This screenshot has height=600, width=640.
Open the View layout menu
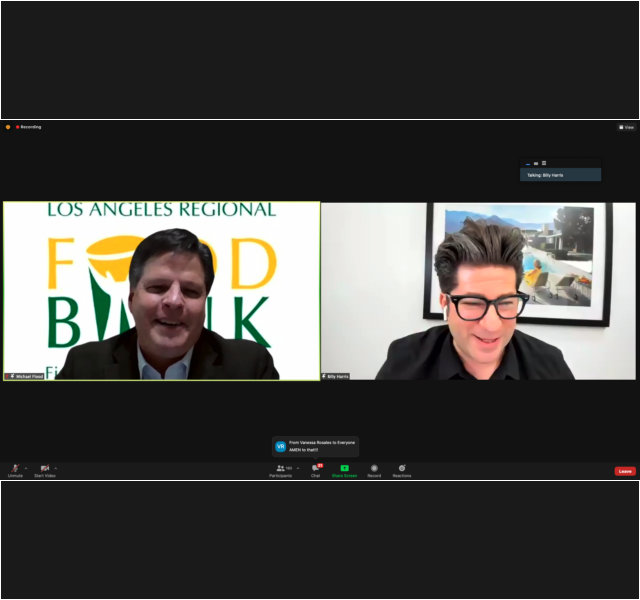coord(627,127)
